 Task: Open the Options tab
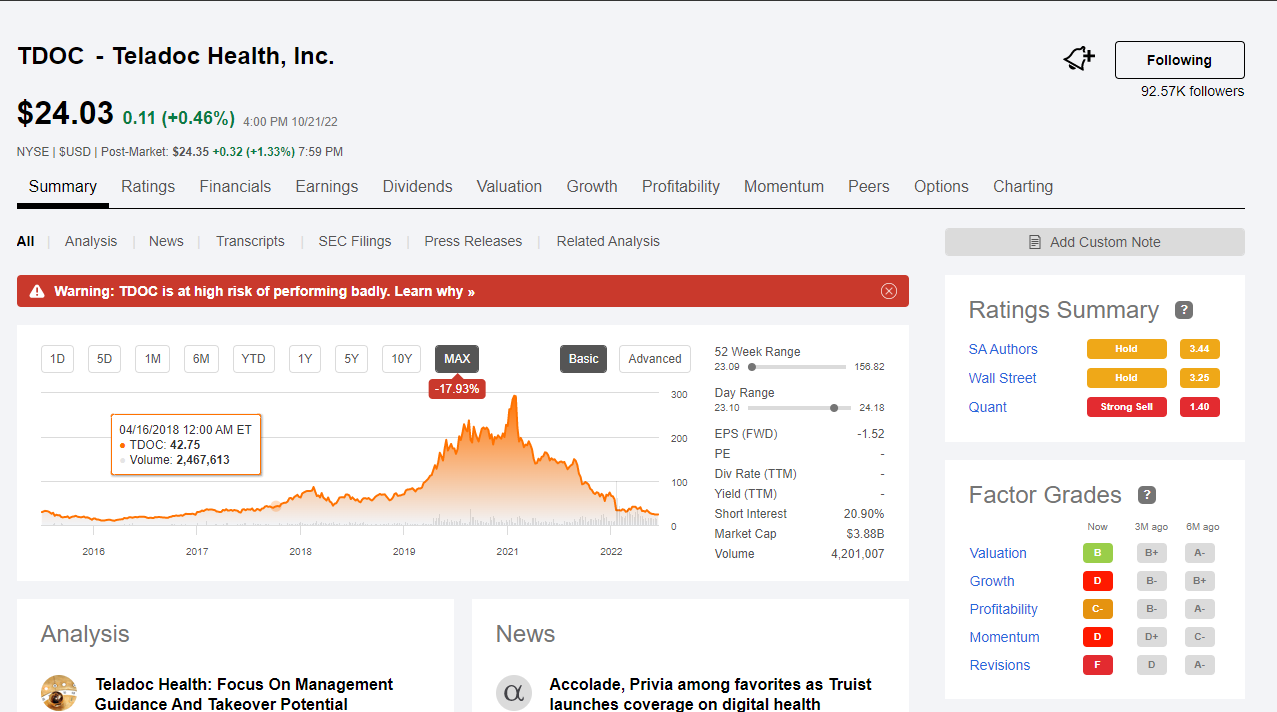(941, 186)
